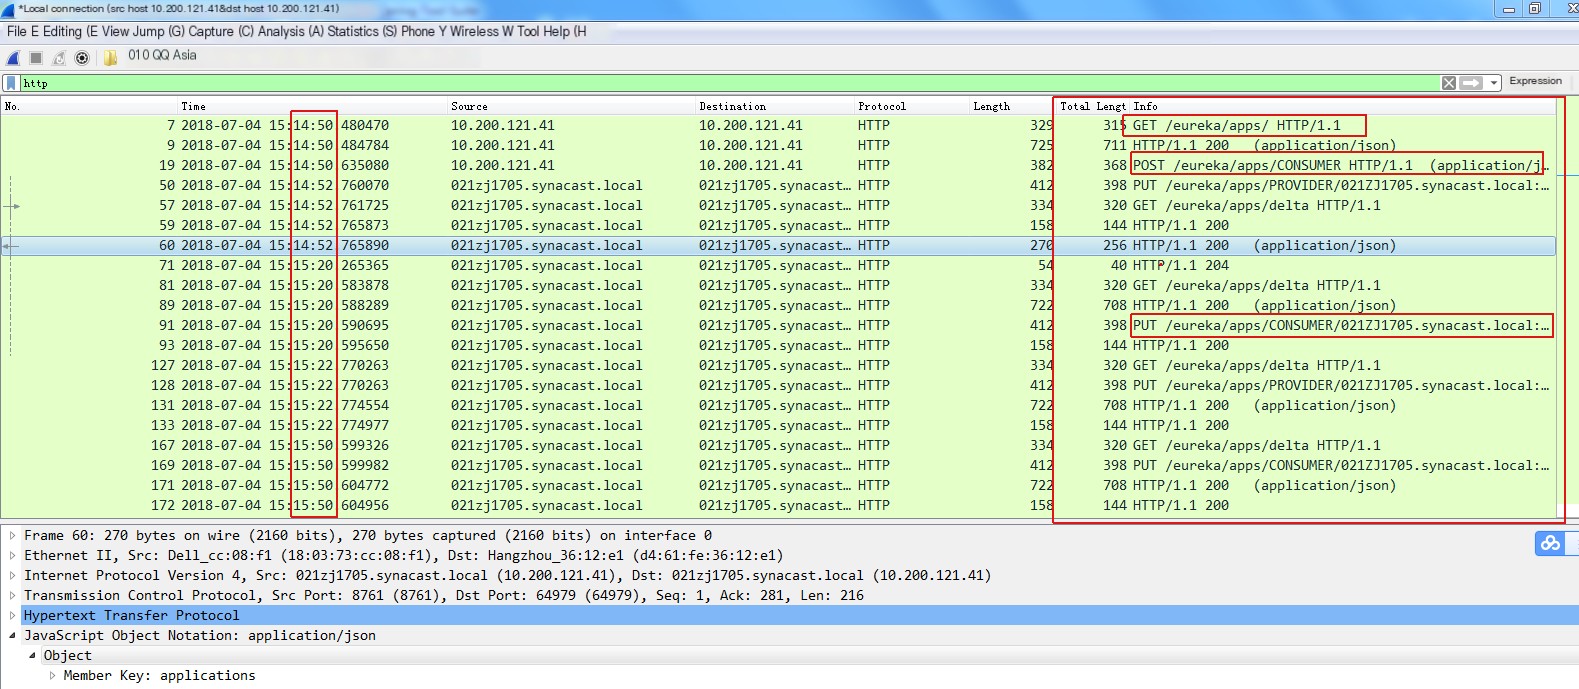Viewport: 1579px width, 689px height.
Task: Expand the Ethernet II details
Action: [x=12, y=556]
